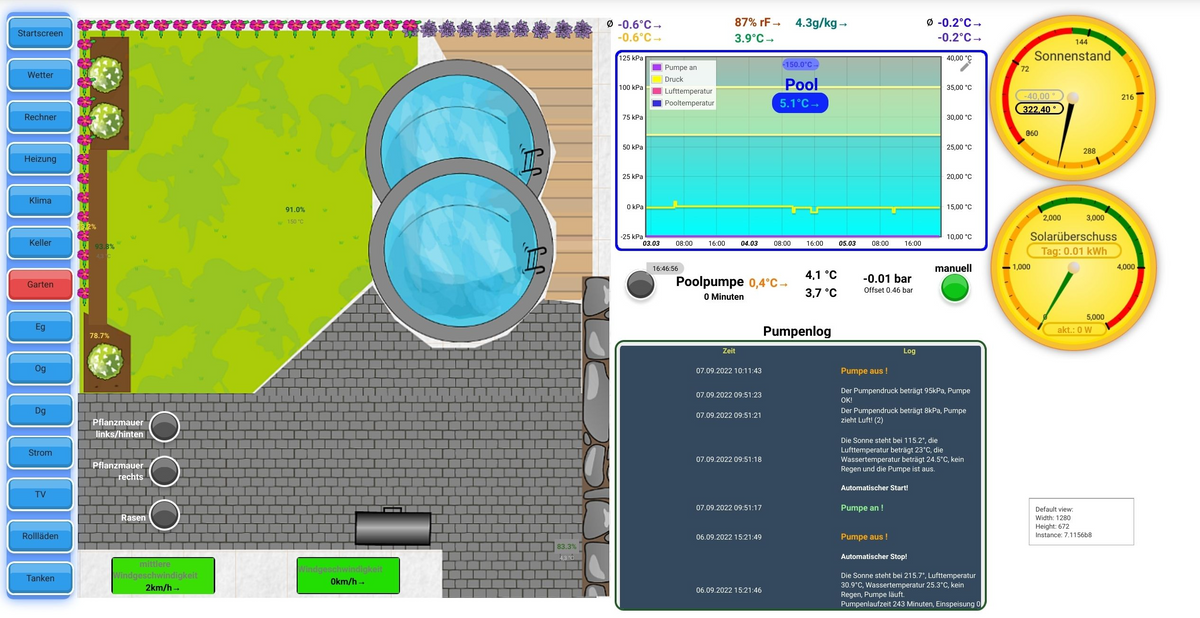Toggle the Pflanzmauer rechts irrigation switch
This screenshot has height=618, width=1200.
tap(164, 470)
